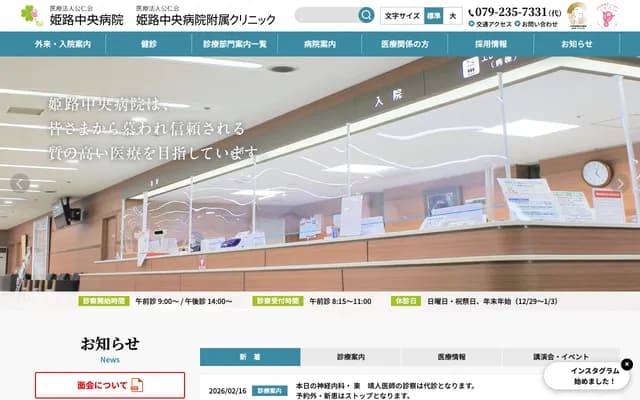Open the gold circular badge icon
Screen dimensions: 640x400
577,16
